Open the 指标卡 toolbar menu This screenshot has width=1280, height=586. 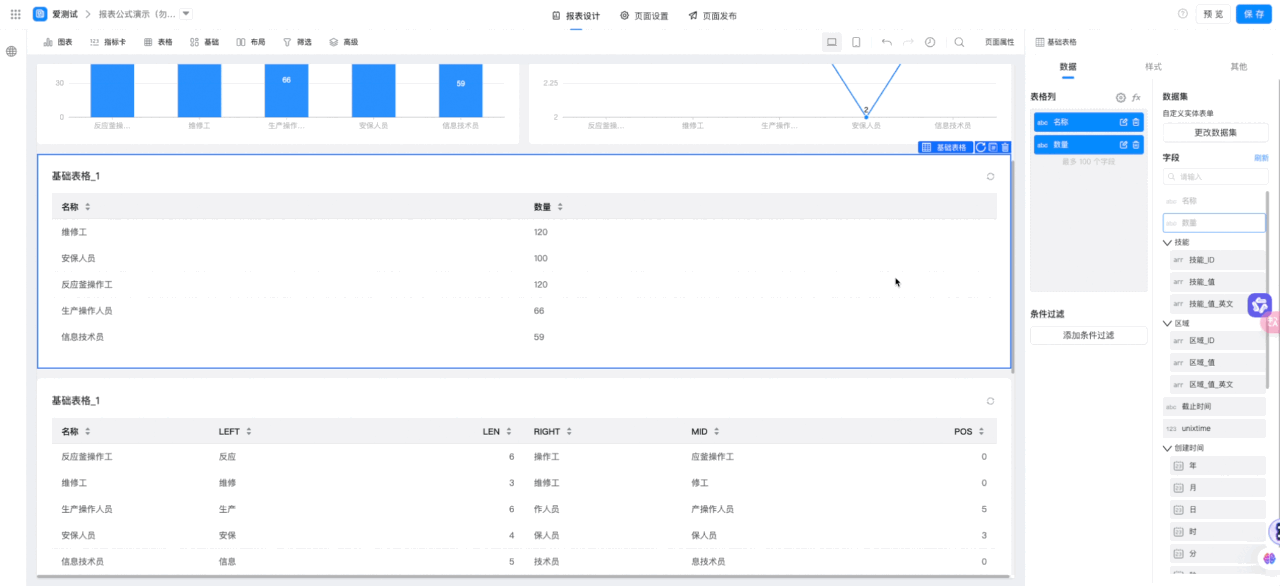click(108, 42)
